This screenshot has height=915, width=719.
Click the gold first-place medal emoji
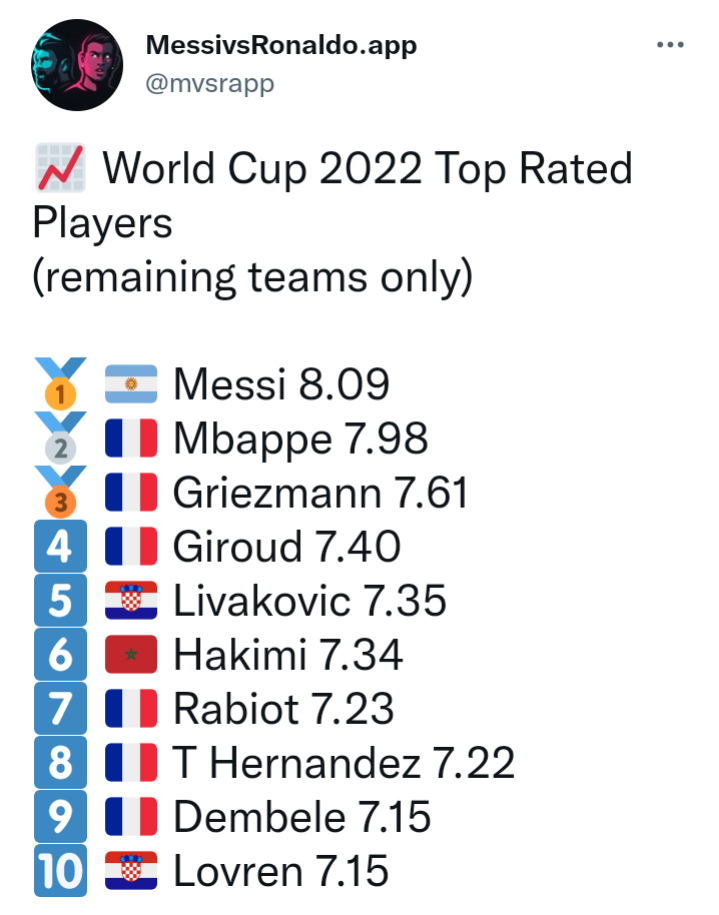60,383
